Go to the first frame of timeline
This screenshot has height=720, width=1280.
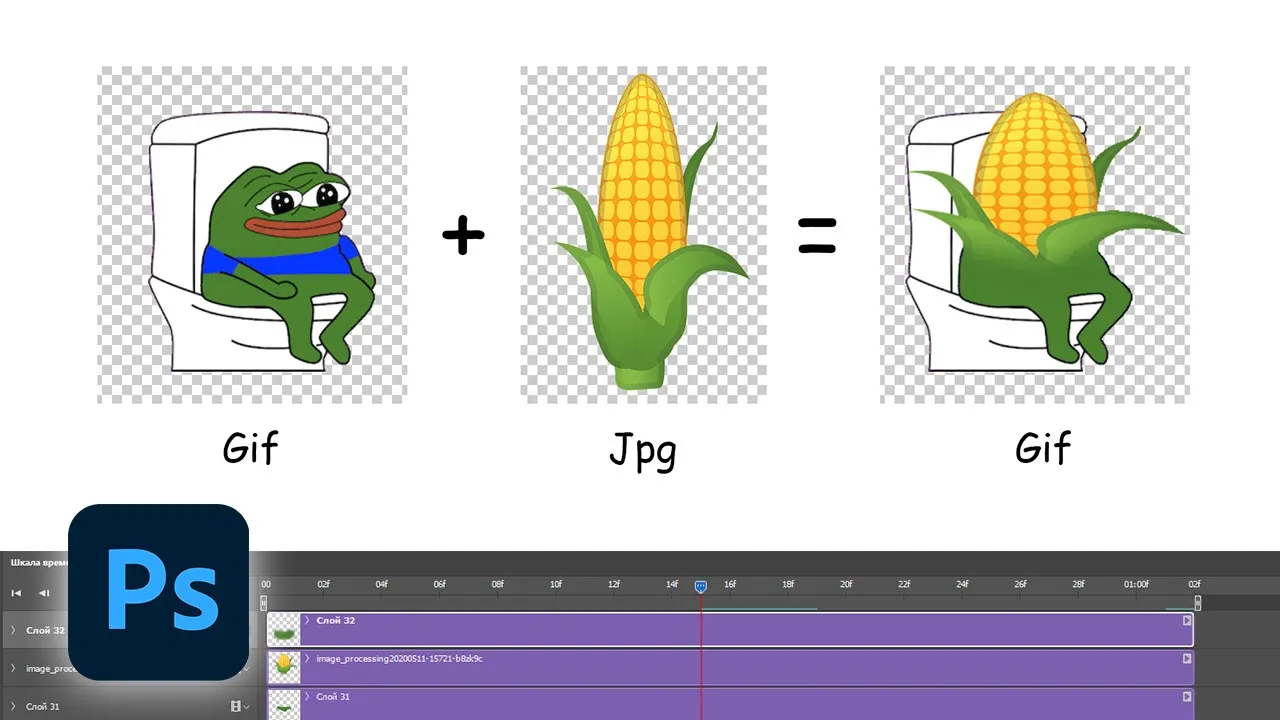click(x=16, y=593)
